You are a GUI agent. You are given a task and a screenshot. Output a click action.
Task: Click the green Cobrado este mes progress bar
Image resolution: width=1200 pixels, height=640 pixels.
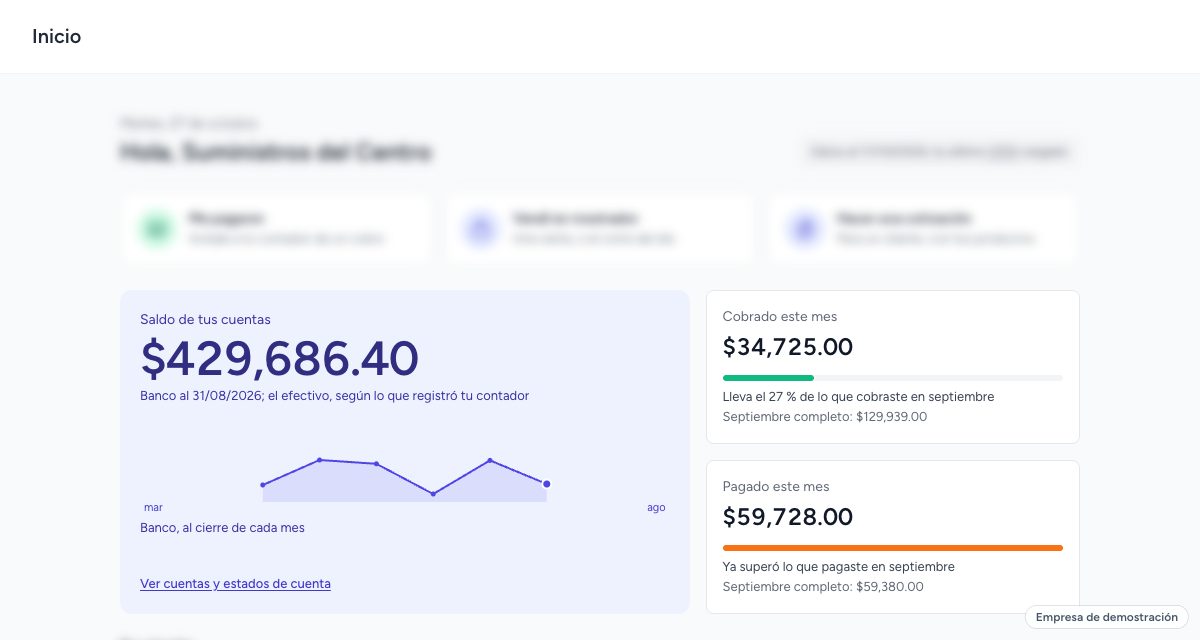(768, 378)
